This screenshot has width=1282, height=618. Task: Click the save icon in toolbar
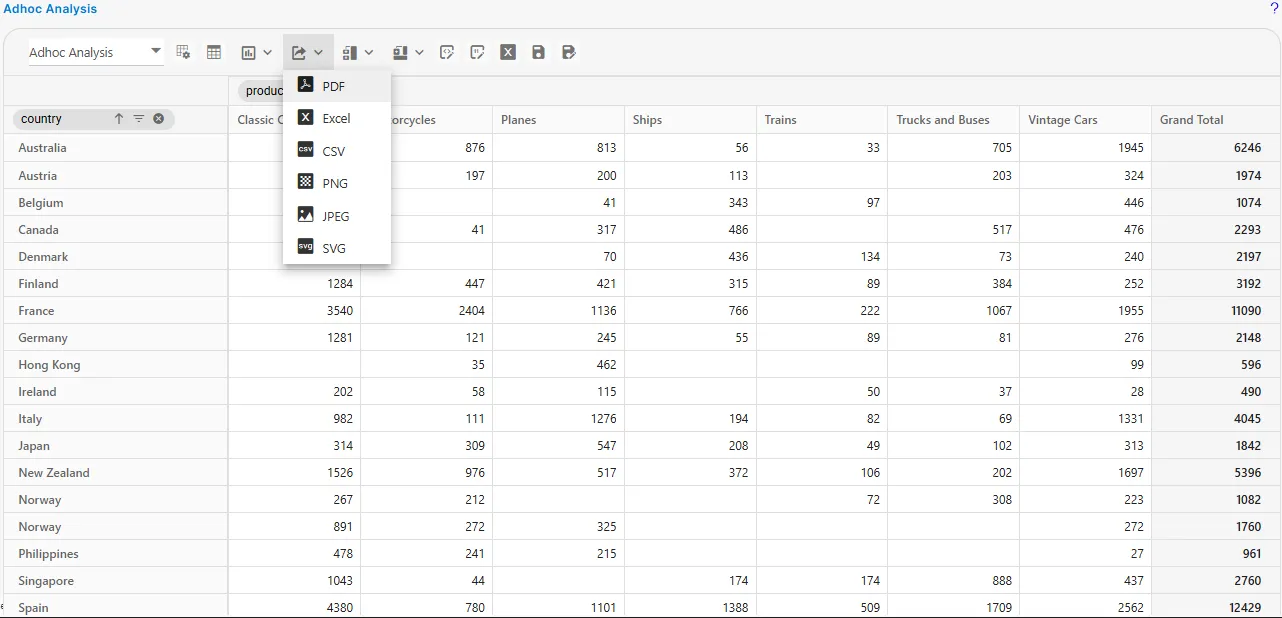point(538,52)
